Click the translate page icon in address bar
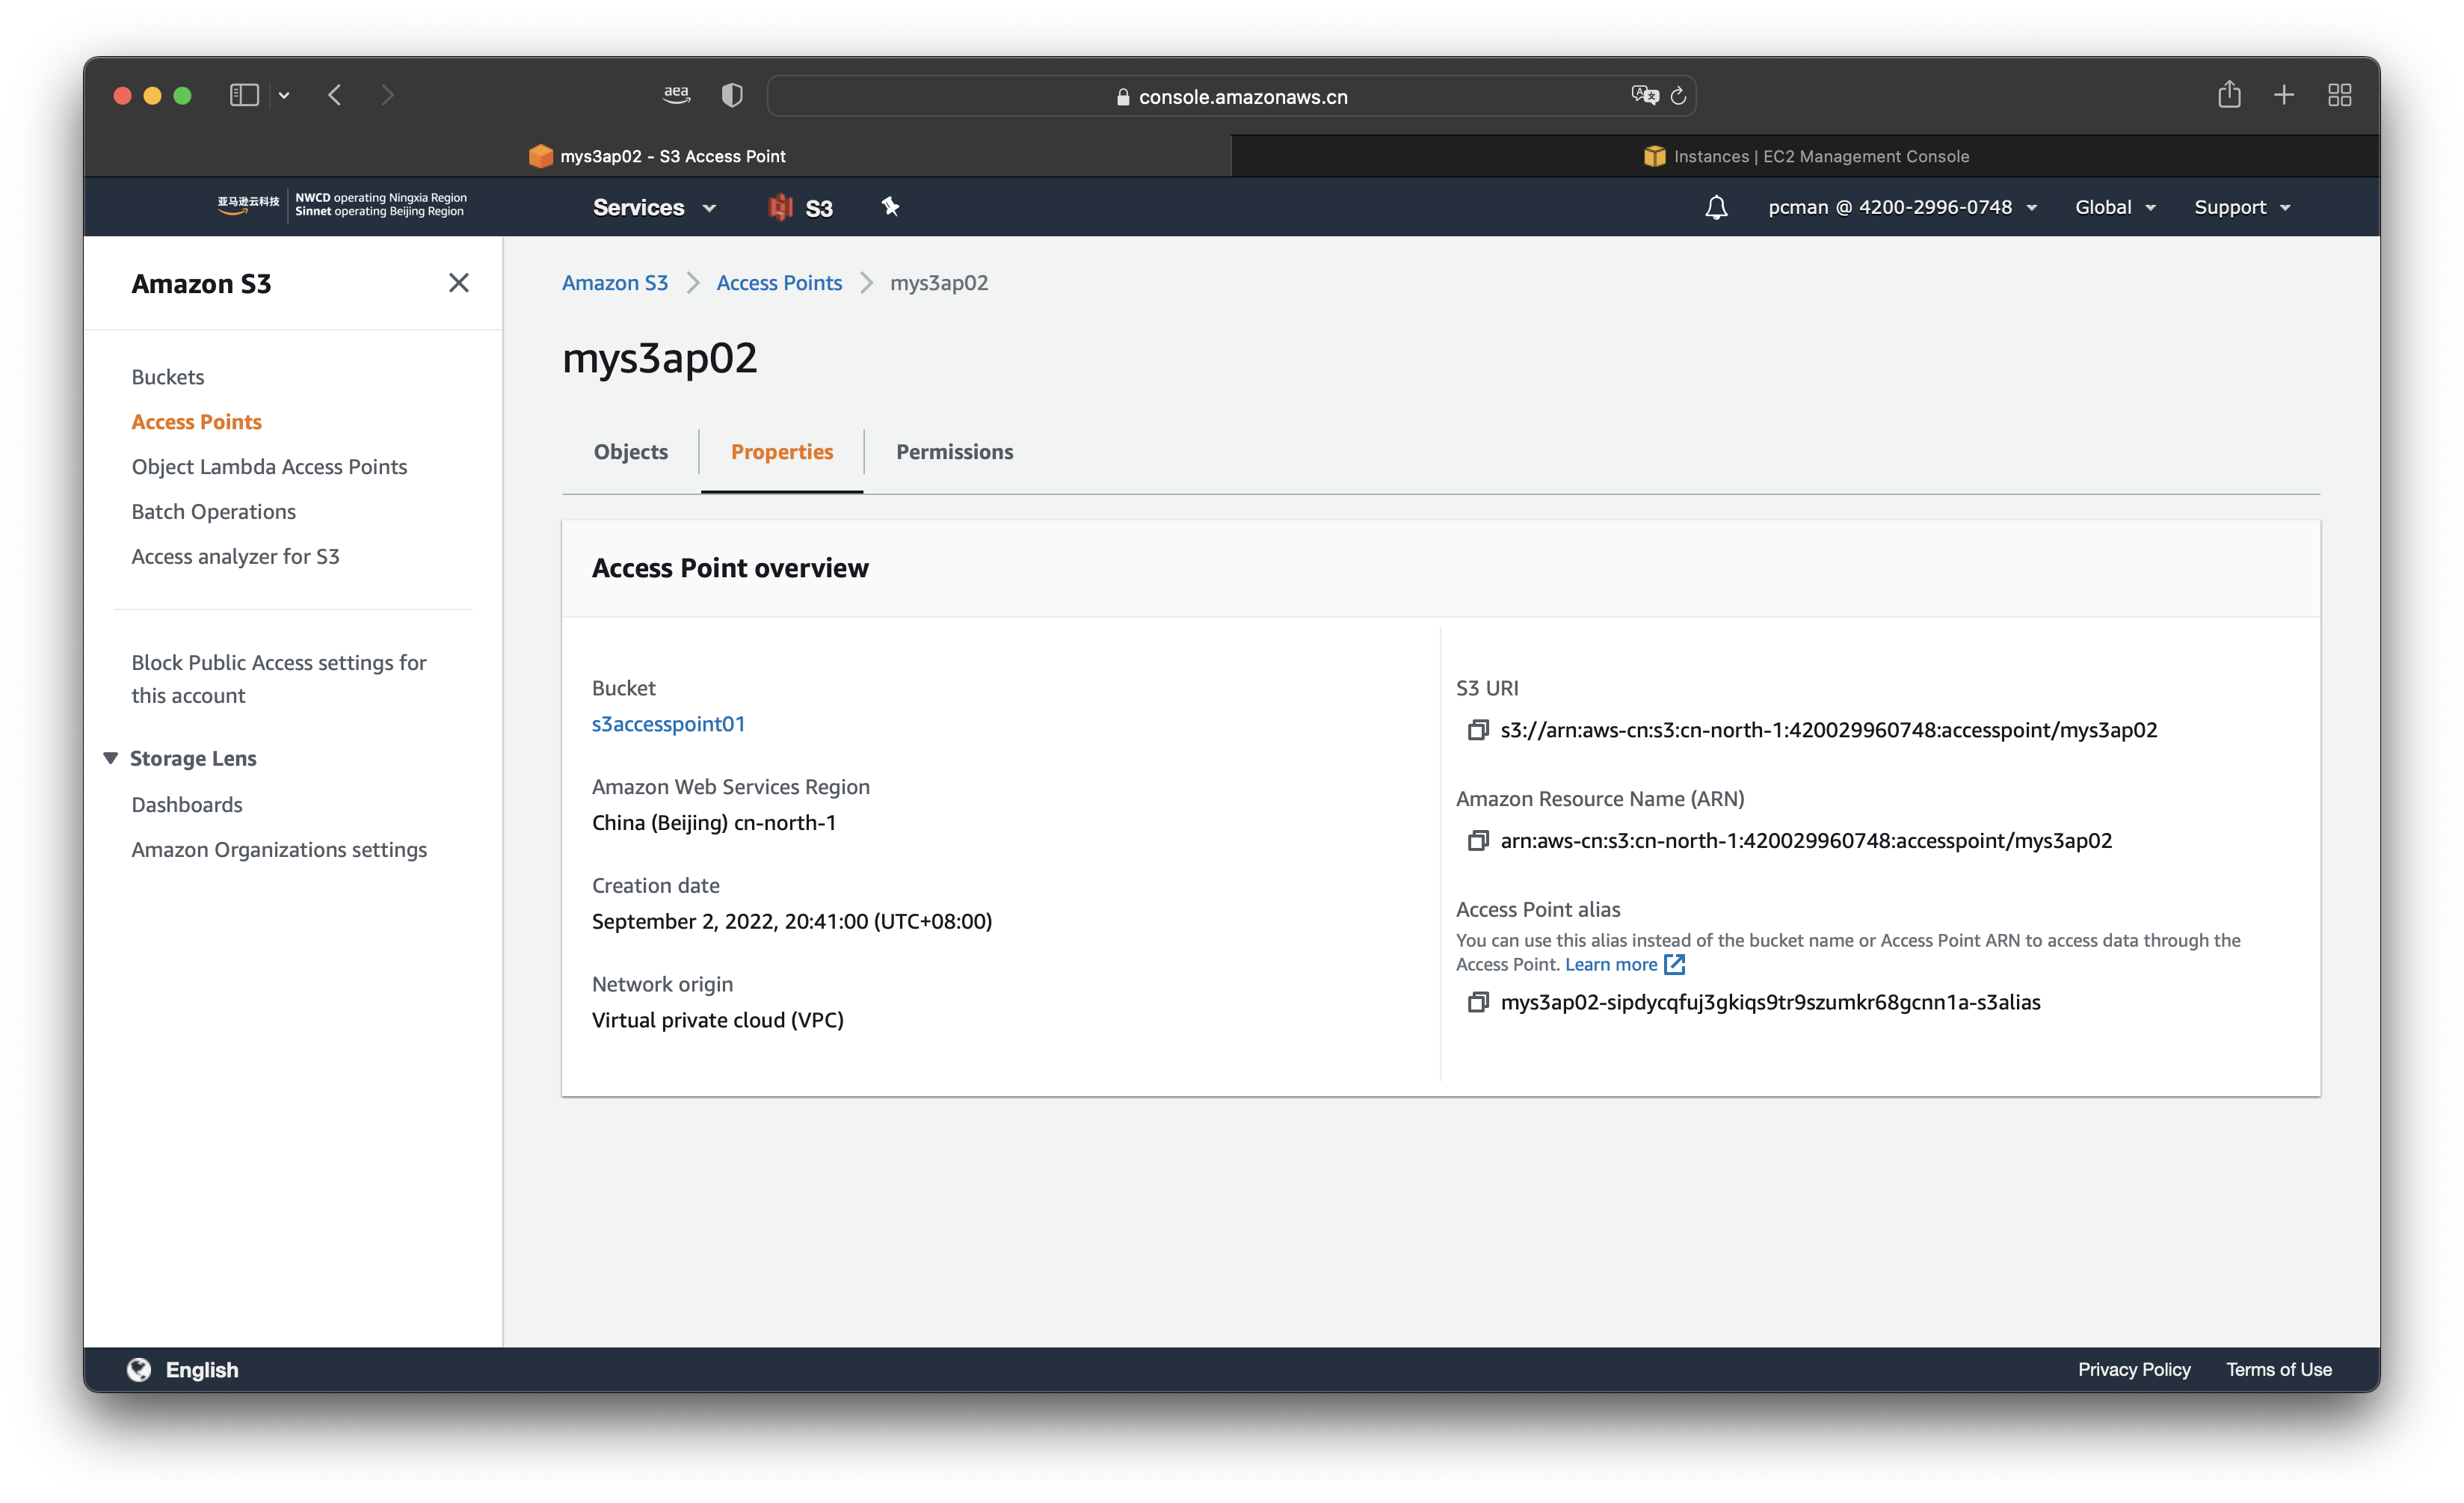 (1644, 95)
